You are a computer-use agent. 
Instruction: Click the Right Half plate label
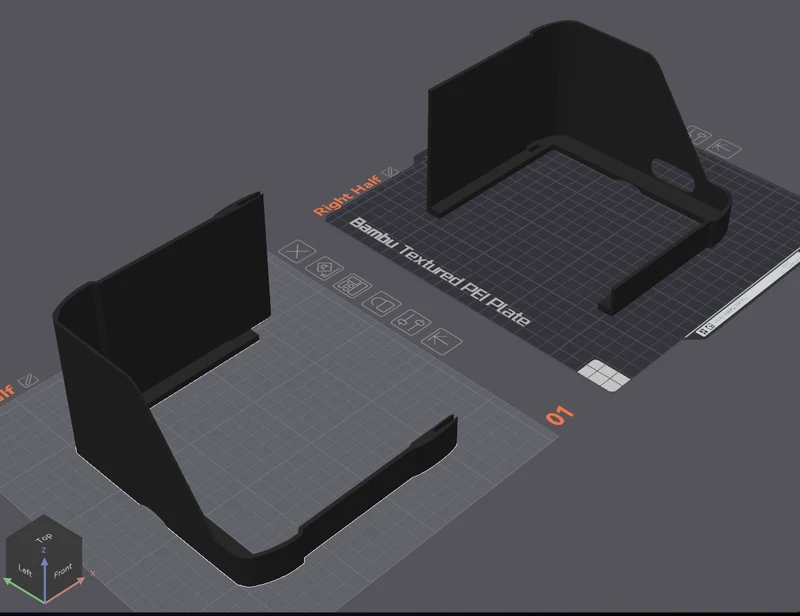point(347,195)
